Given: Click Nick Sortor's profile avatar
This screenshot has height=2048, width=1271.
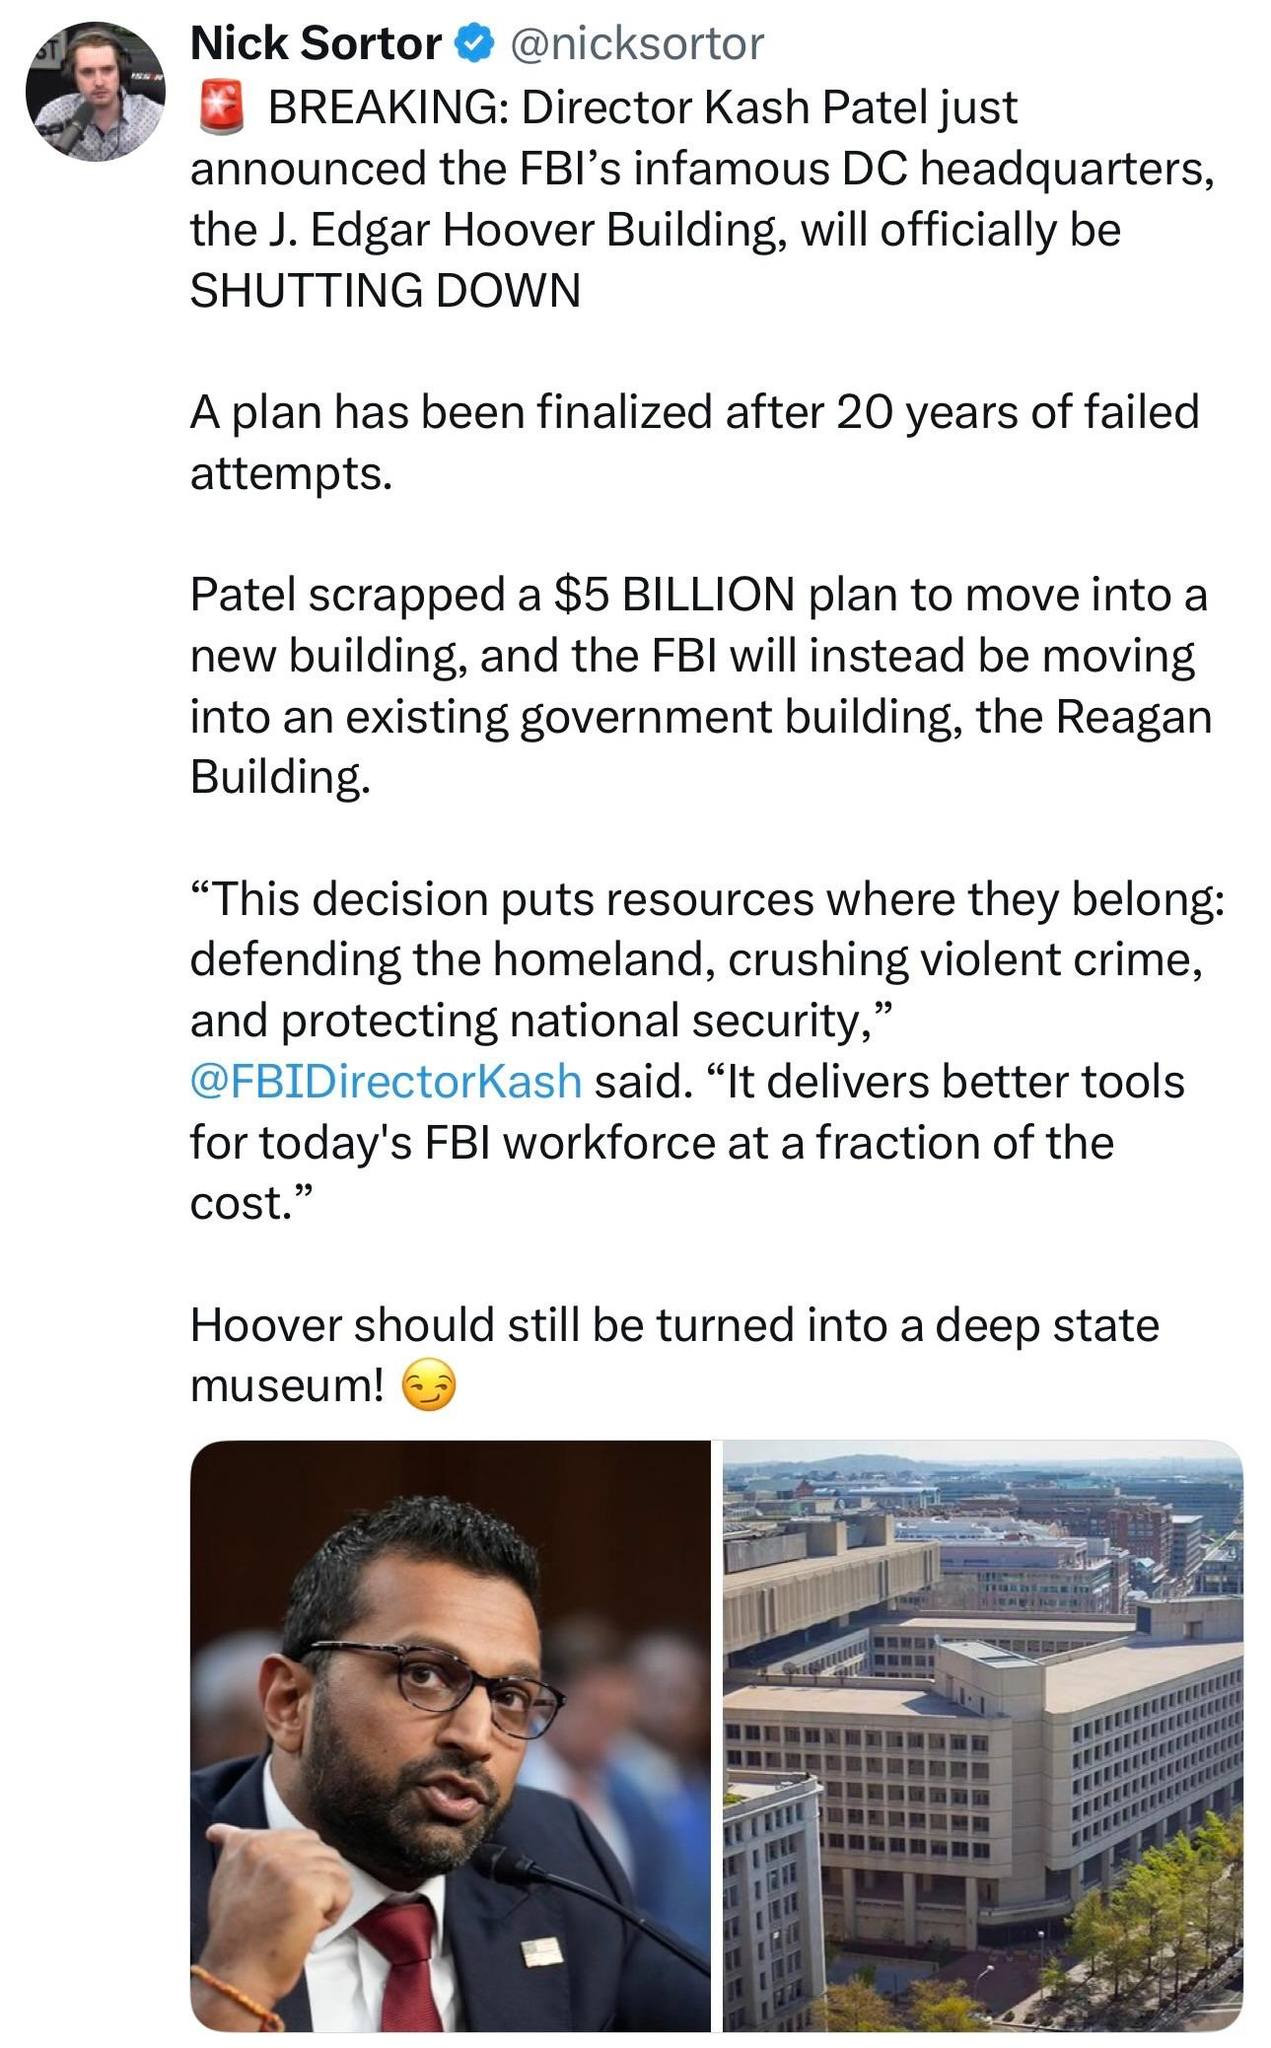Looking at the screenshot, I should (96, 91).
